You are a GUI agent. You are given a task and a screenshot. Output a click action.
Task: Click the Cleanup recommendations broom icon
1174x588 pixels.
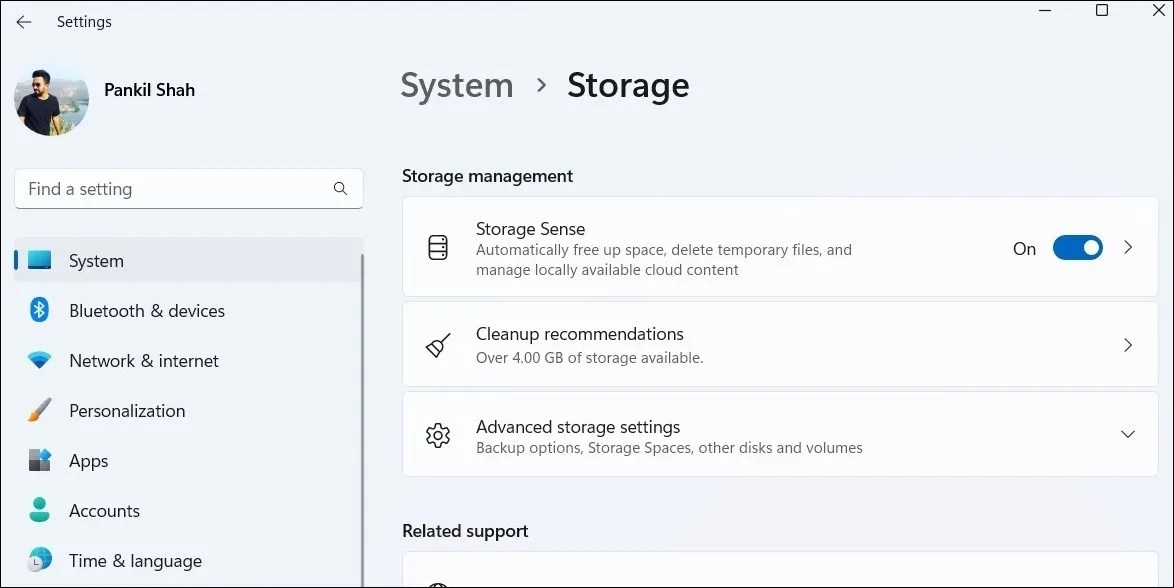pyautogui.click(x=437, y=344)
